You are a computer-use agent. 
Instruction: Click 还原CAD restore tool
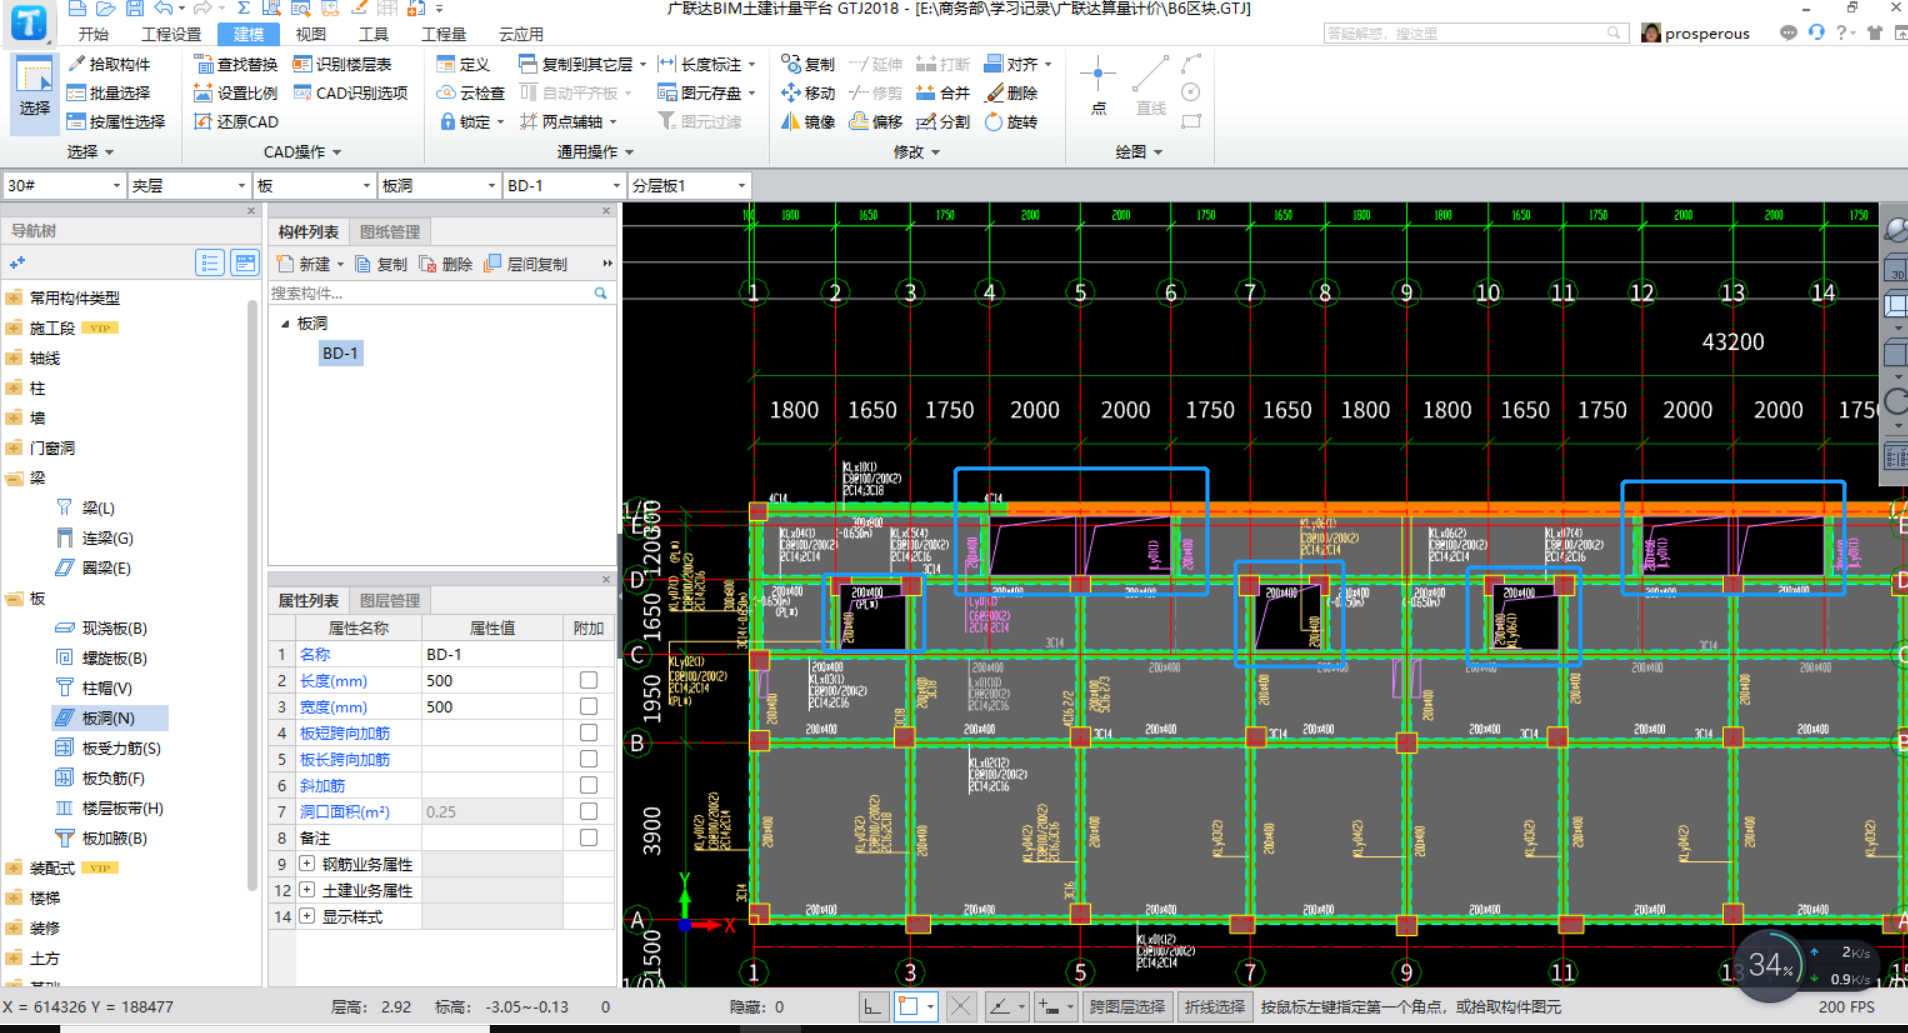235,122
